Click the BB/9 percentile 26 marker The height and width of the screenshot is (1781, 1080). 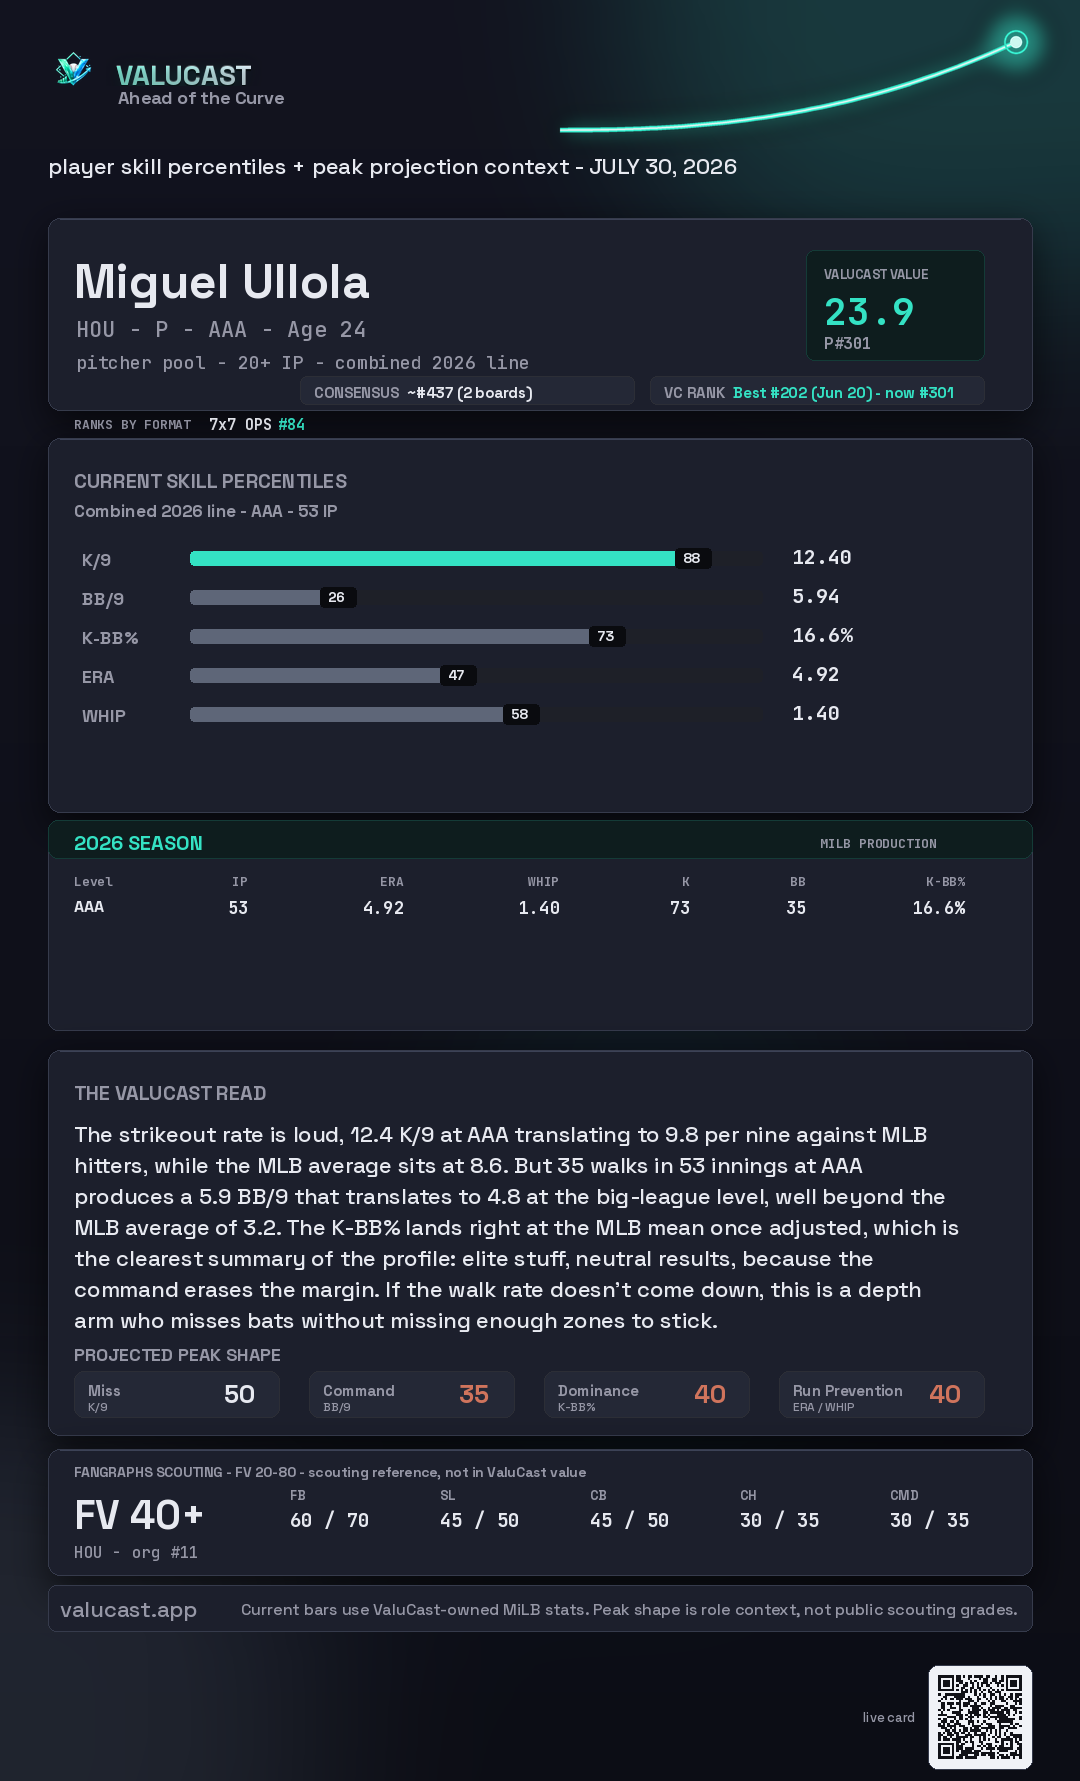pyautogui.click(x=337, y=597)
